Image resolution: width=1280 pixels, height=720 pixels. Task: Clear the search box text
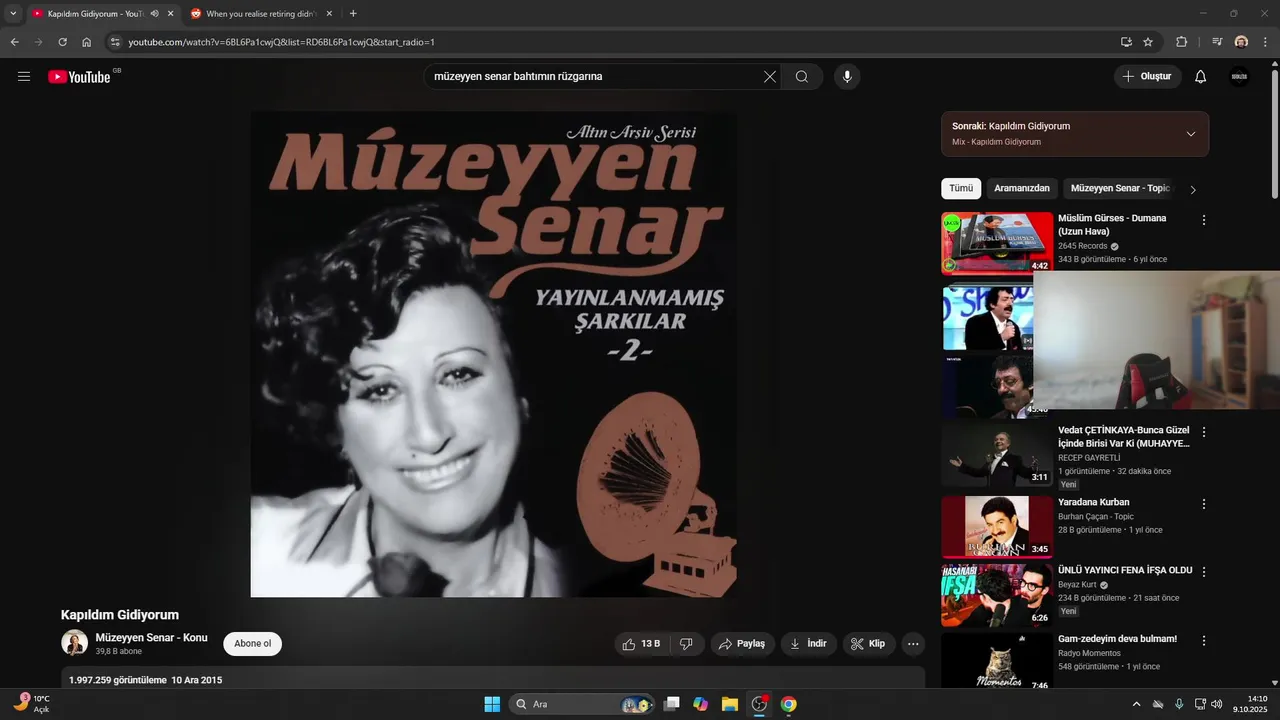coord(770,77)
